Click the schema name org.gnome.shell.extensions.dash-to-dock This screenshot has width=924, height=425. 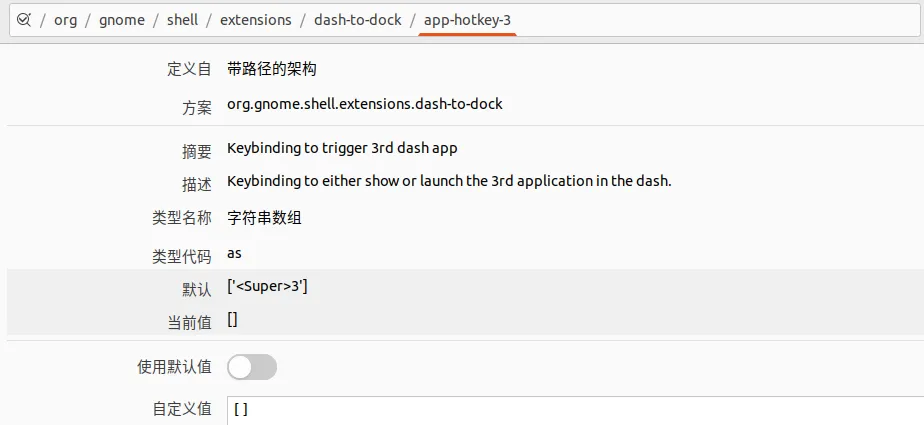(x=364, y=104)
